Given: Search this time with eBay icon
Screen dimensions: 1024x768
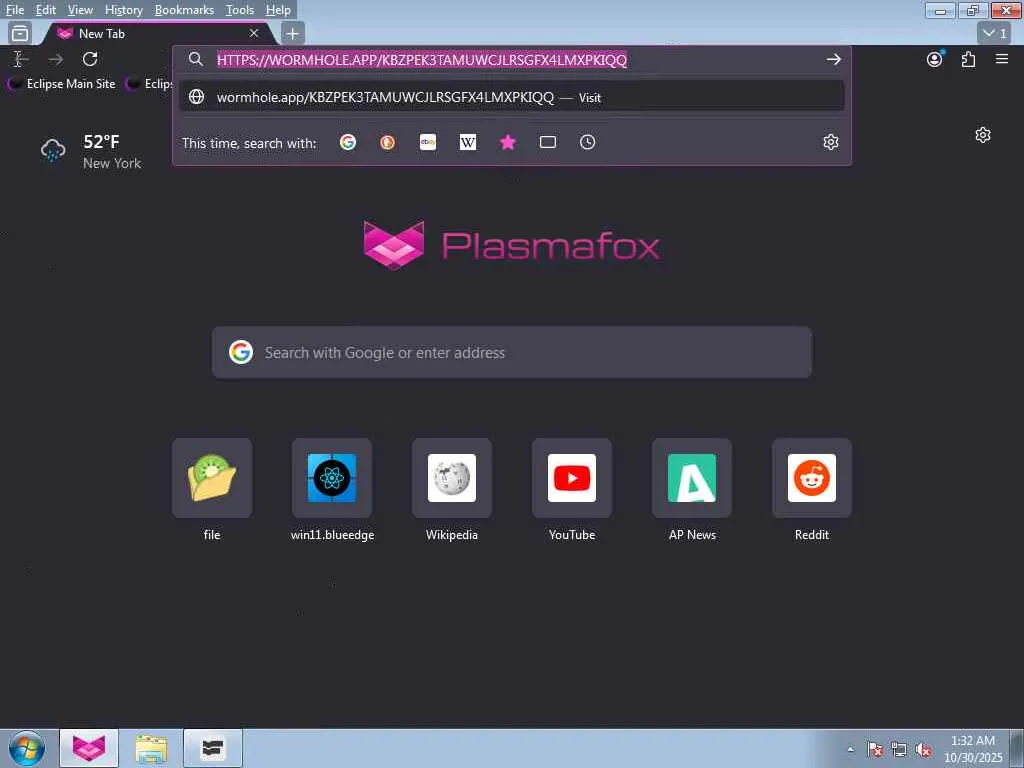Looking at the screenshot, I should (428, 142).
